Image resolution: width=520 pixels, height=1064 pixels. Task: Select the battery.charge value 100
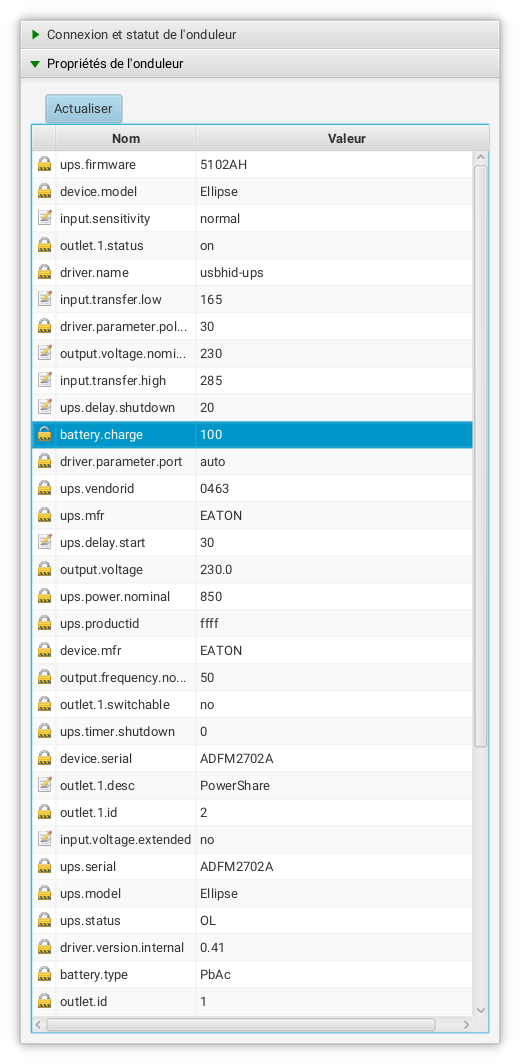click(x=211, y=434)
